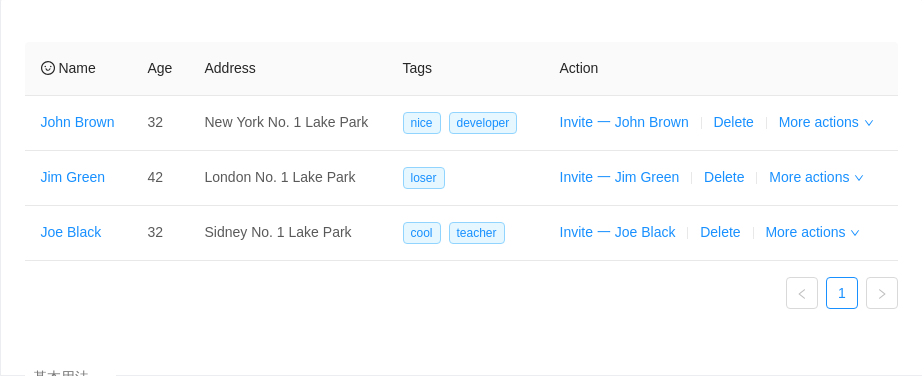The height and width of the screenshot is (376, 922).
Task: Invite Jim Green
Action: [619, 177]
